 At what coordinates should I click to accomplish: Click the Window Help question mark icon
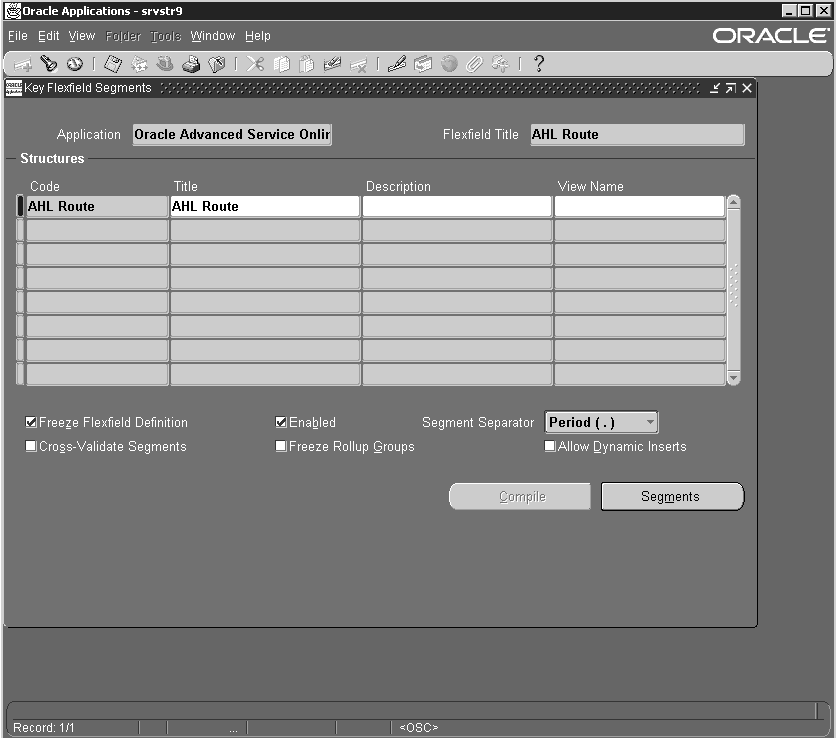(x=539, y=64)
